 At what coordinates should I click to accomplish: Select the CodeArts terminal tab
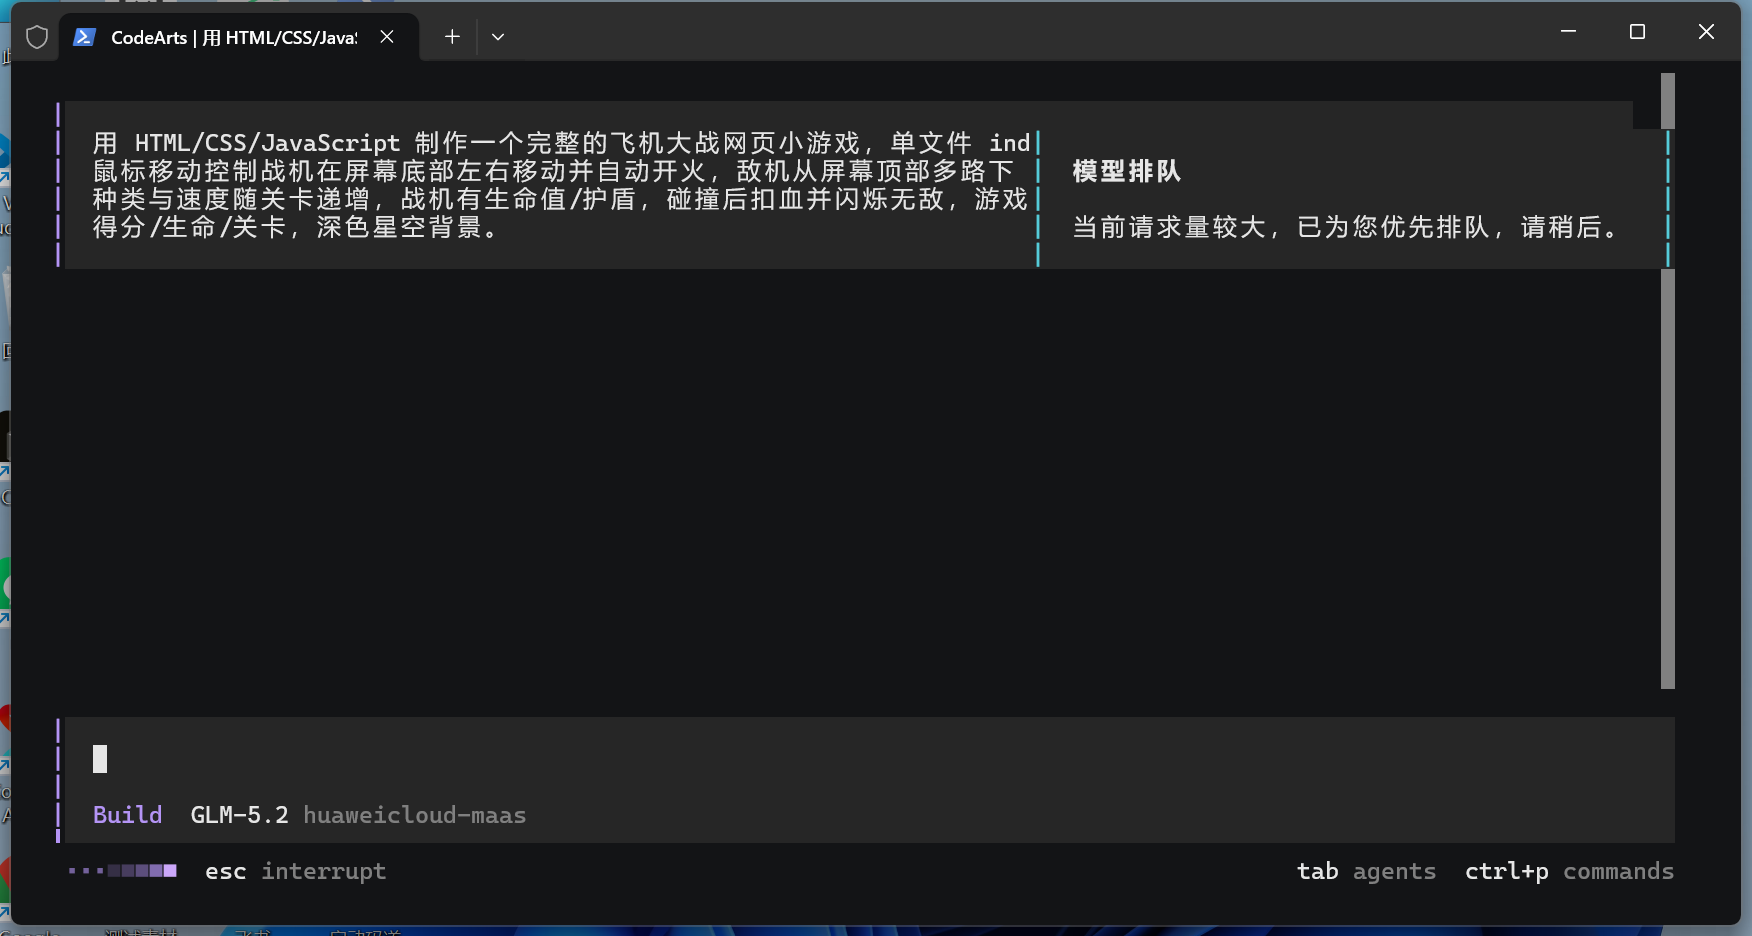click(240, 37)
